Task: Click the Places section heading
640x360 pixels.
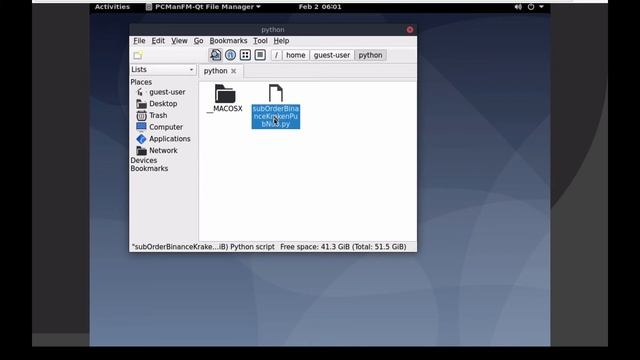Action: coord(141,82)
